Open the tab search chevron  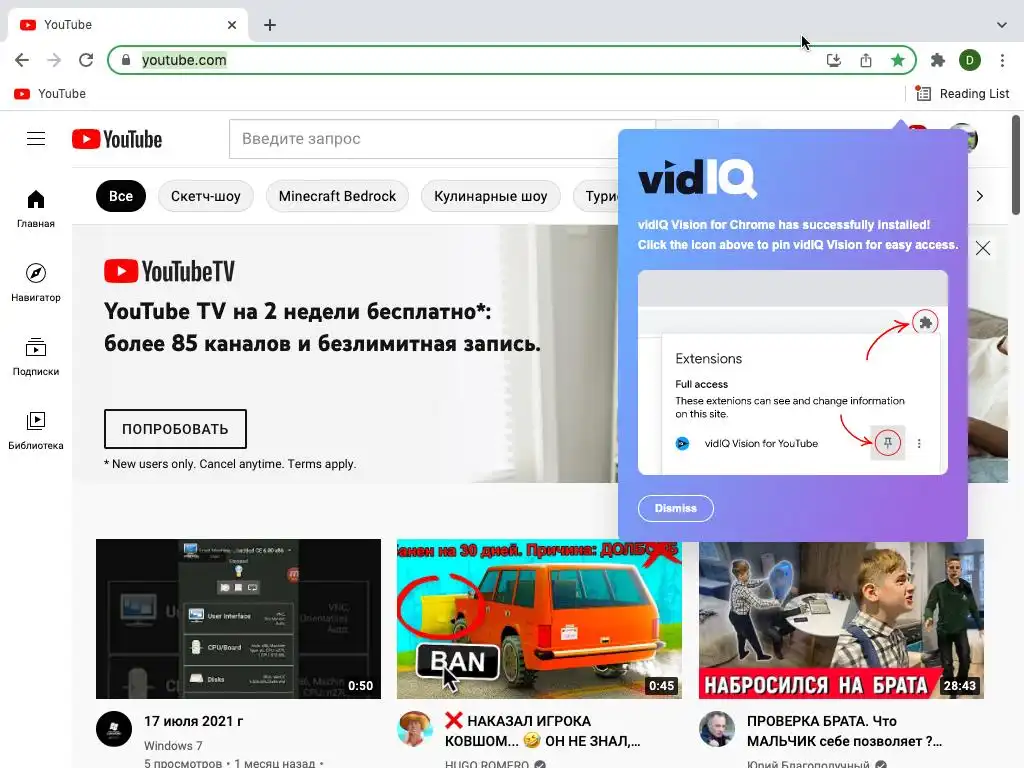click(1002, 25)
